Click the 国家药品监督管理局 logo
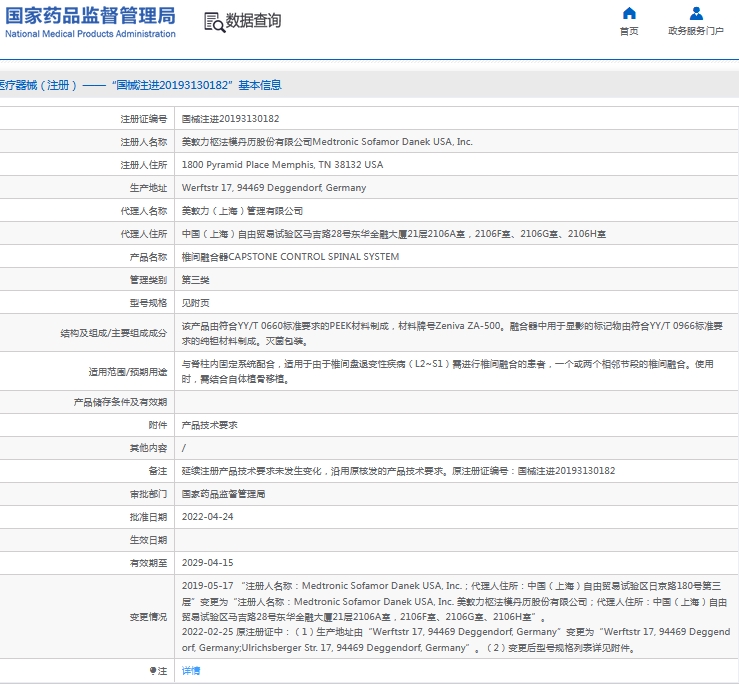The image size is (739, 686). click(90, 22)
